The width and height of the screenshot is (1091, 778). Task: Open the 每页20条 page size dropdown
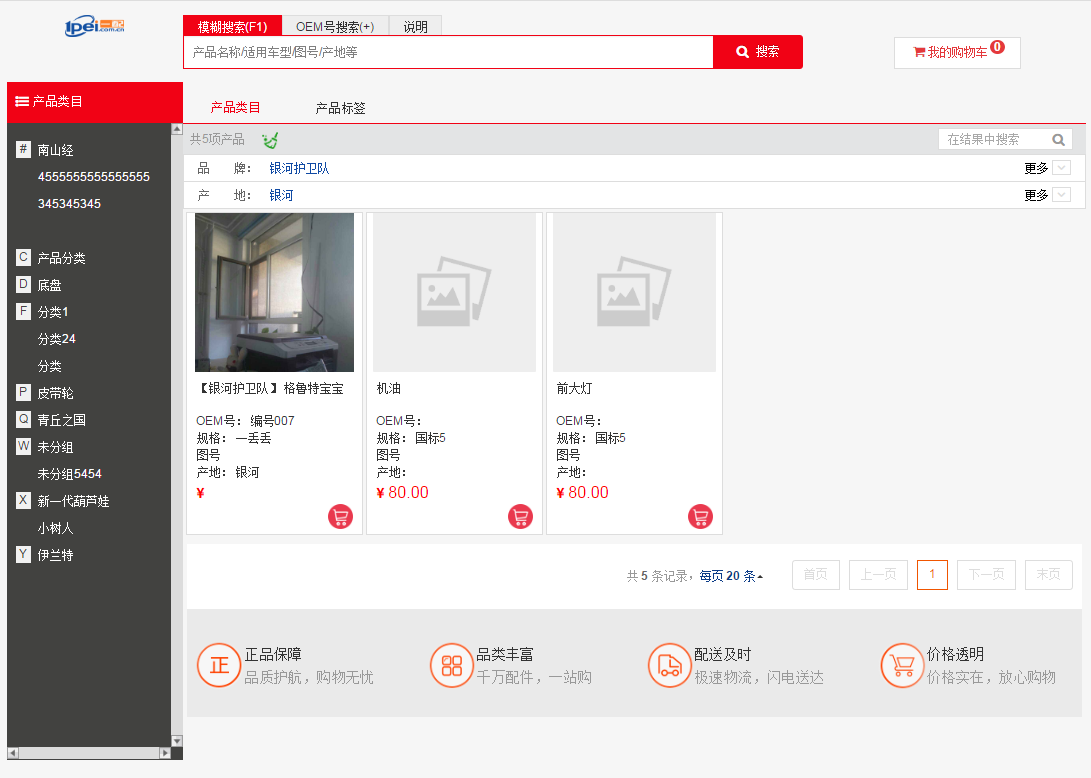click(731, 576)
